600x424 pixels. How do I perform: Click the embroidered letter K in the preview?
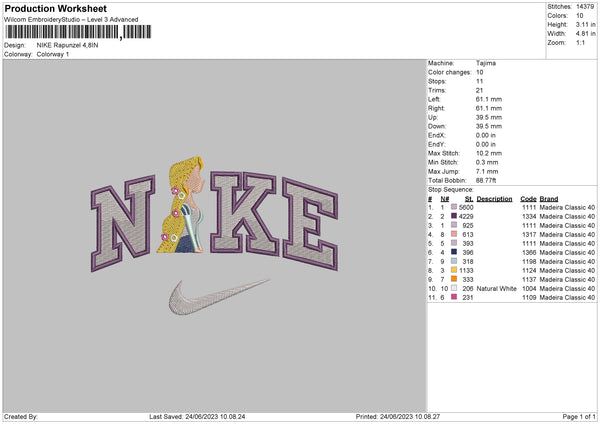point(243,213)
